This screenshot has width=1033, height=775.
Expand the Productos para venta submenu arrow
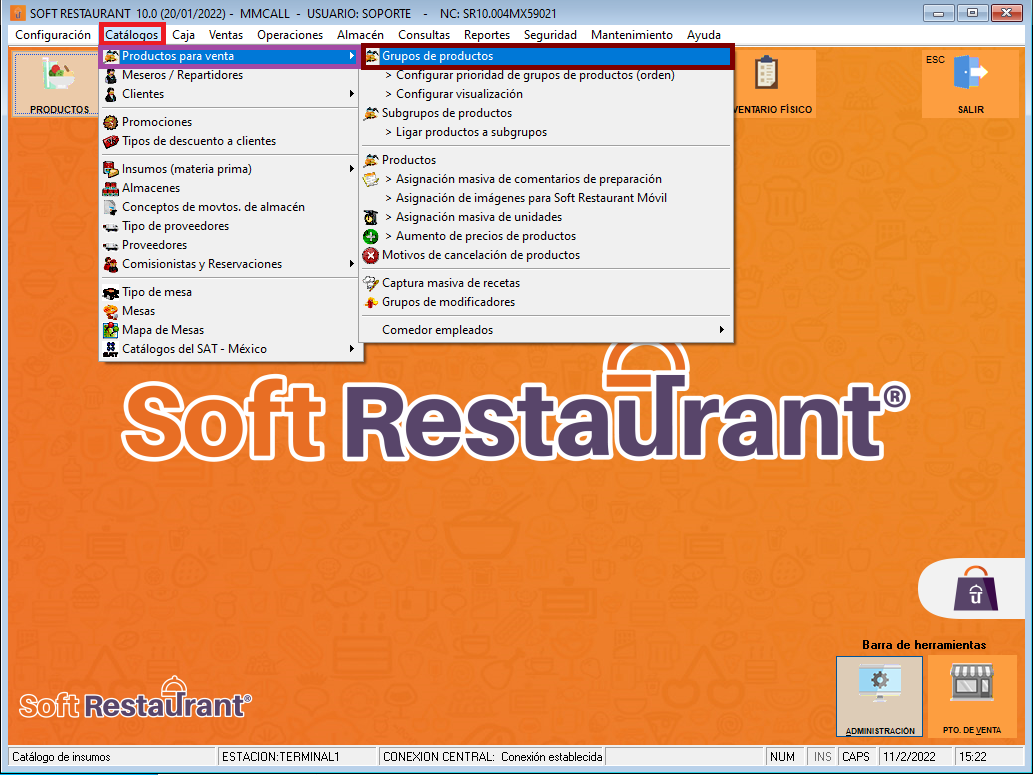tap(352, 56)
